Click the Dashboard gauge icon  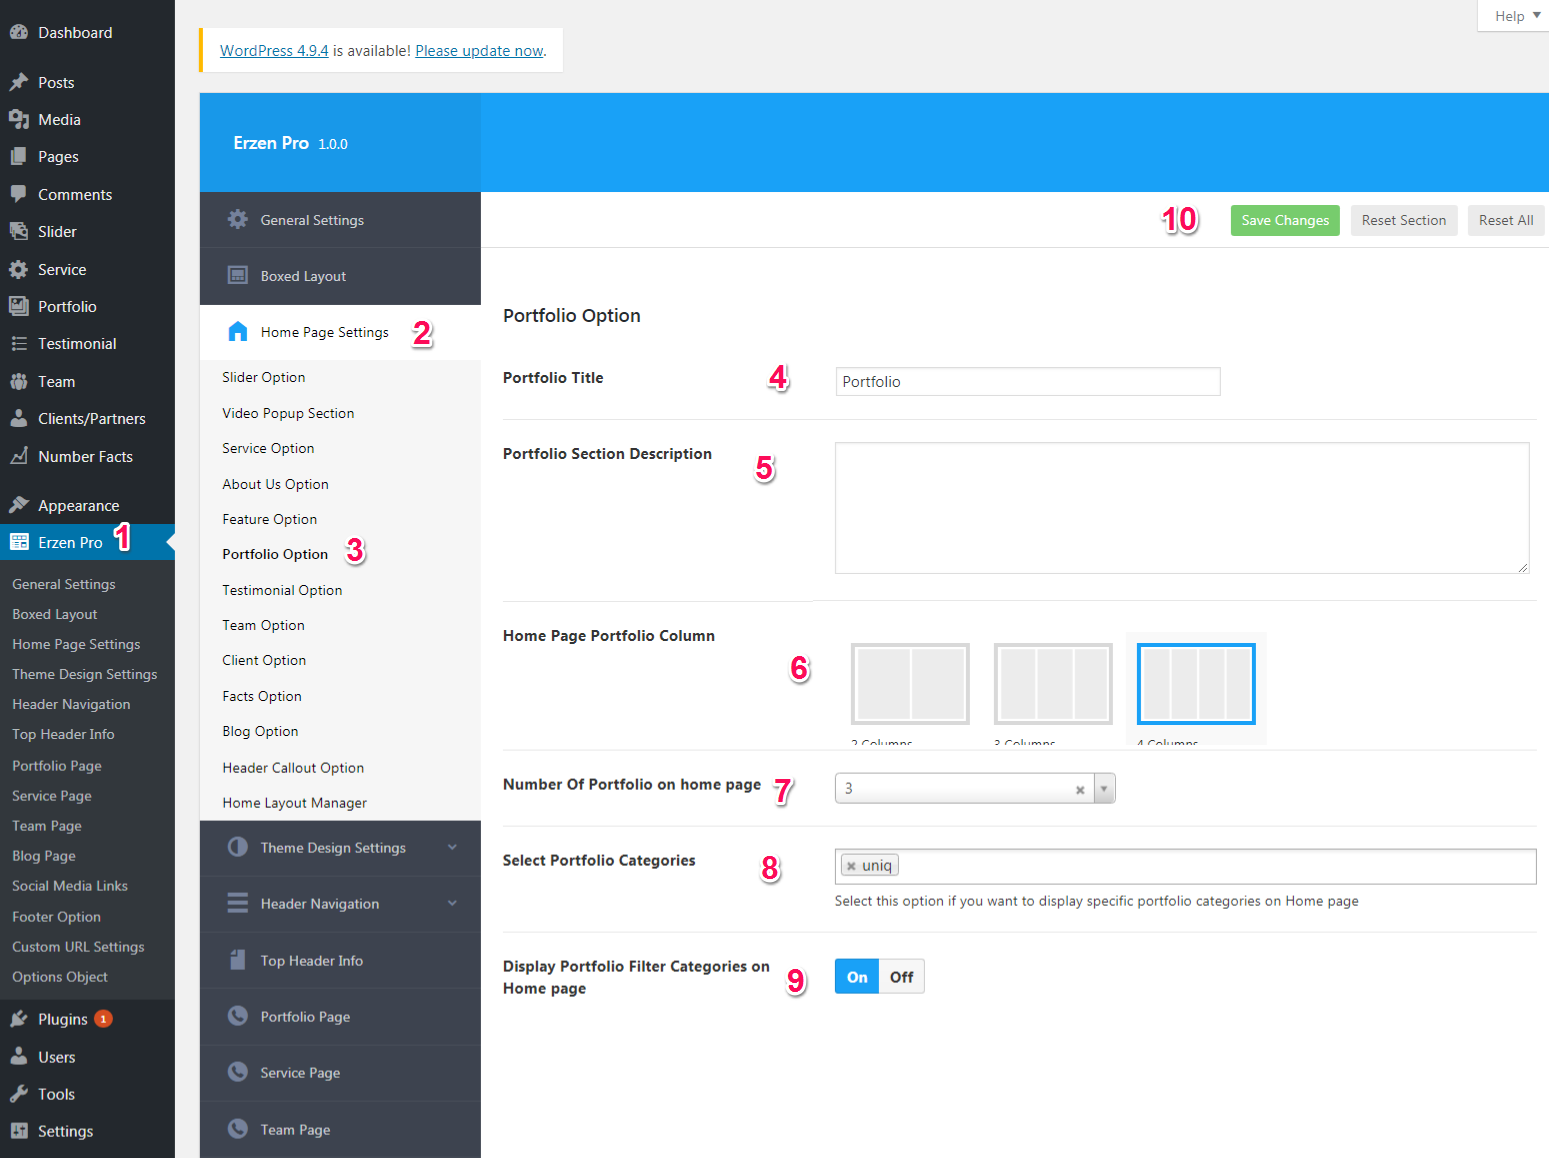pos(19,32)
